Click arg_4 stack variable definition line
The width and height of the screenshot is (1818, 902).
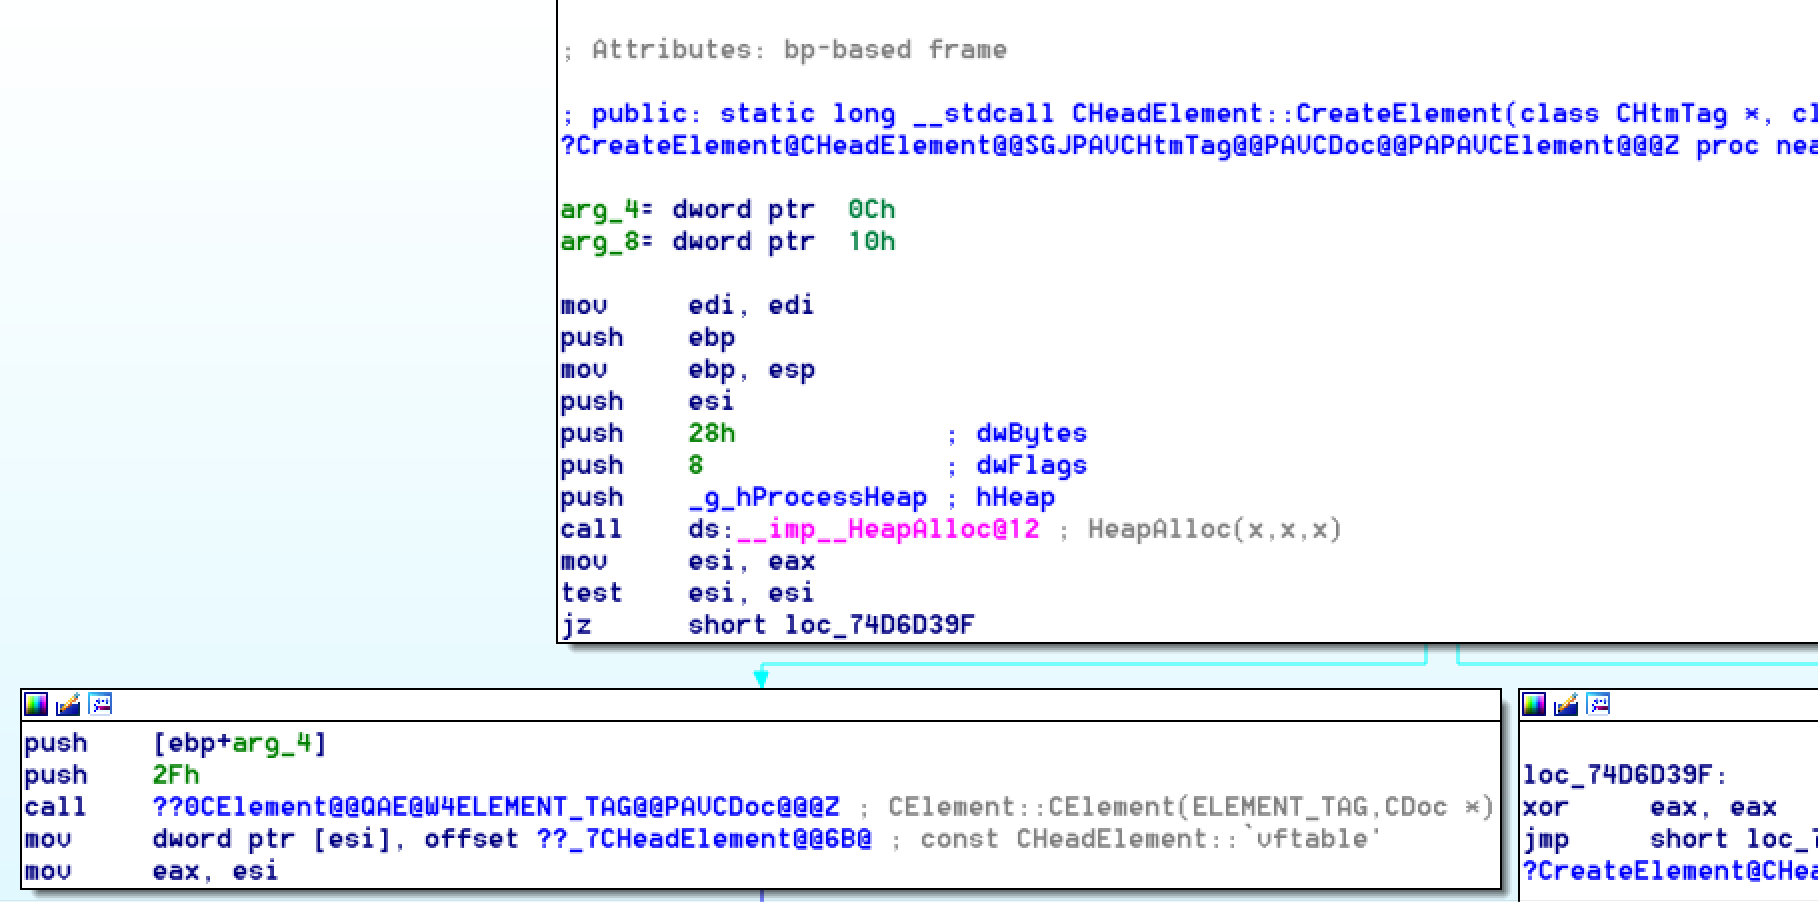pos(727,210)
